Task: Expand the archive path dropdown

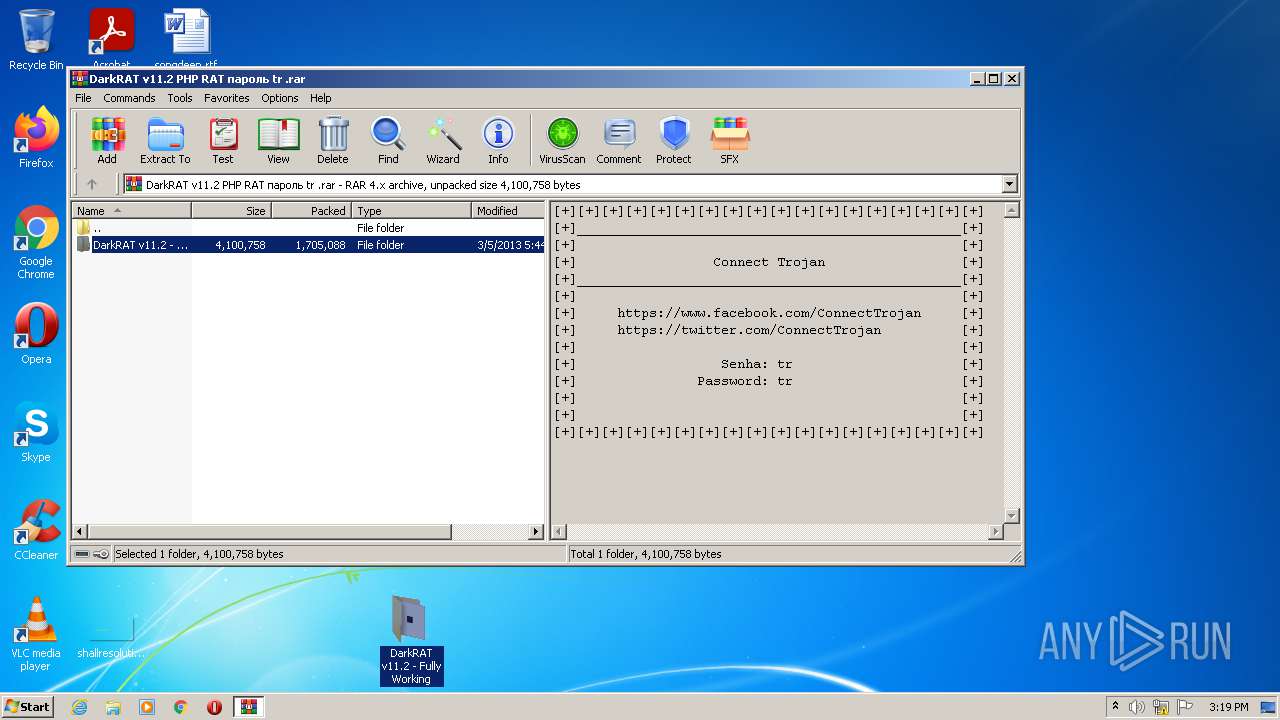Action: [1009, 184]
